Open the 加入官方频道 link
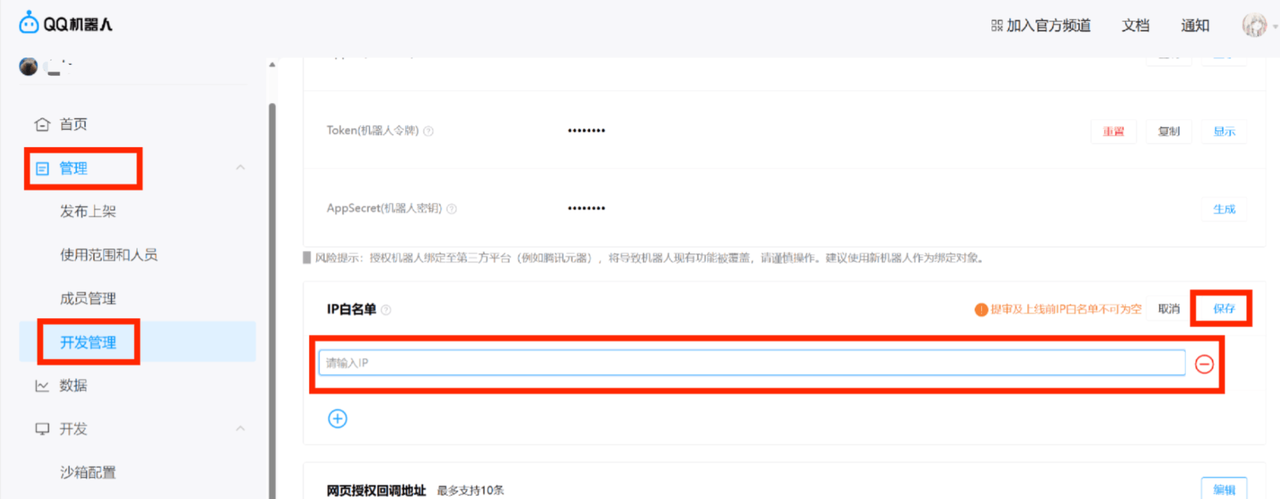The height and width of the screenshot is (499, 1280). (x=1040, y=26)
